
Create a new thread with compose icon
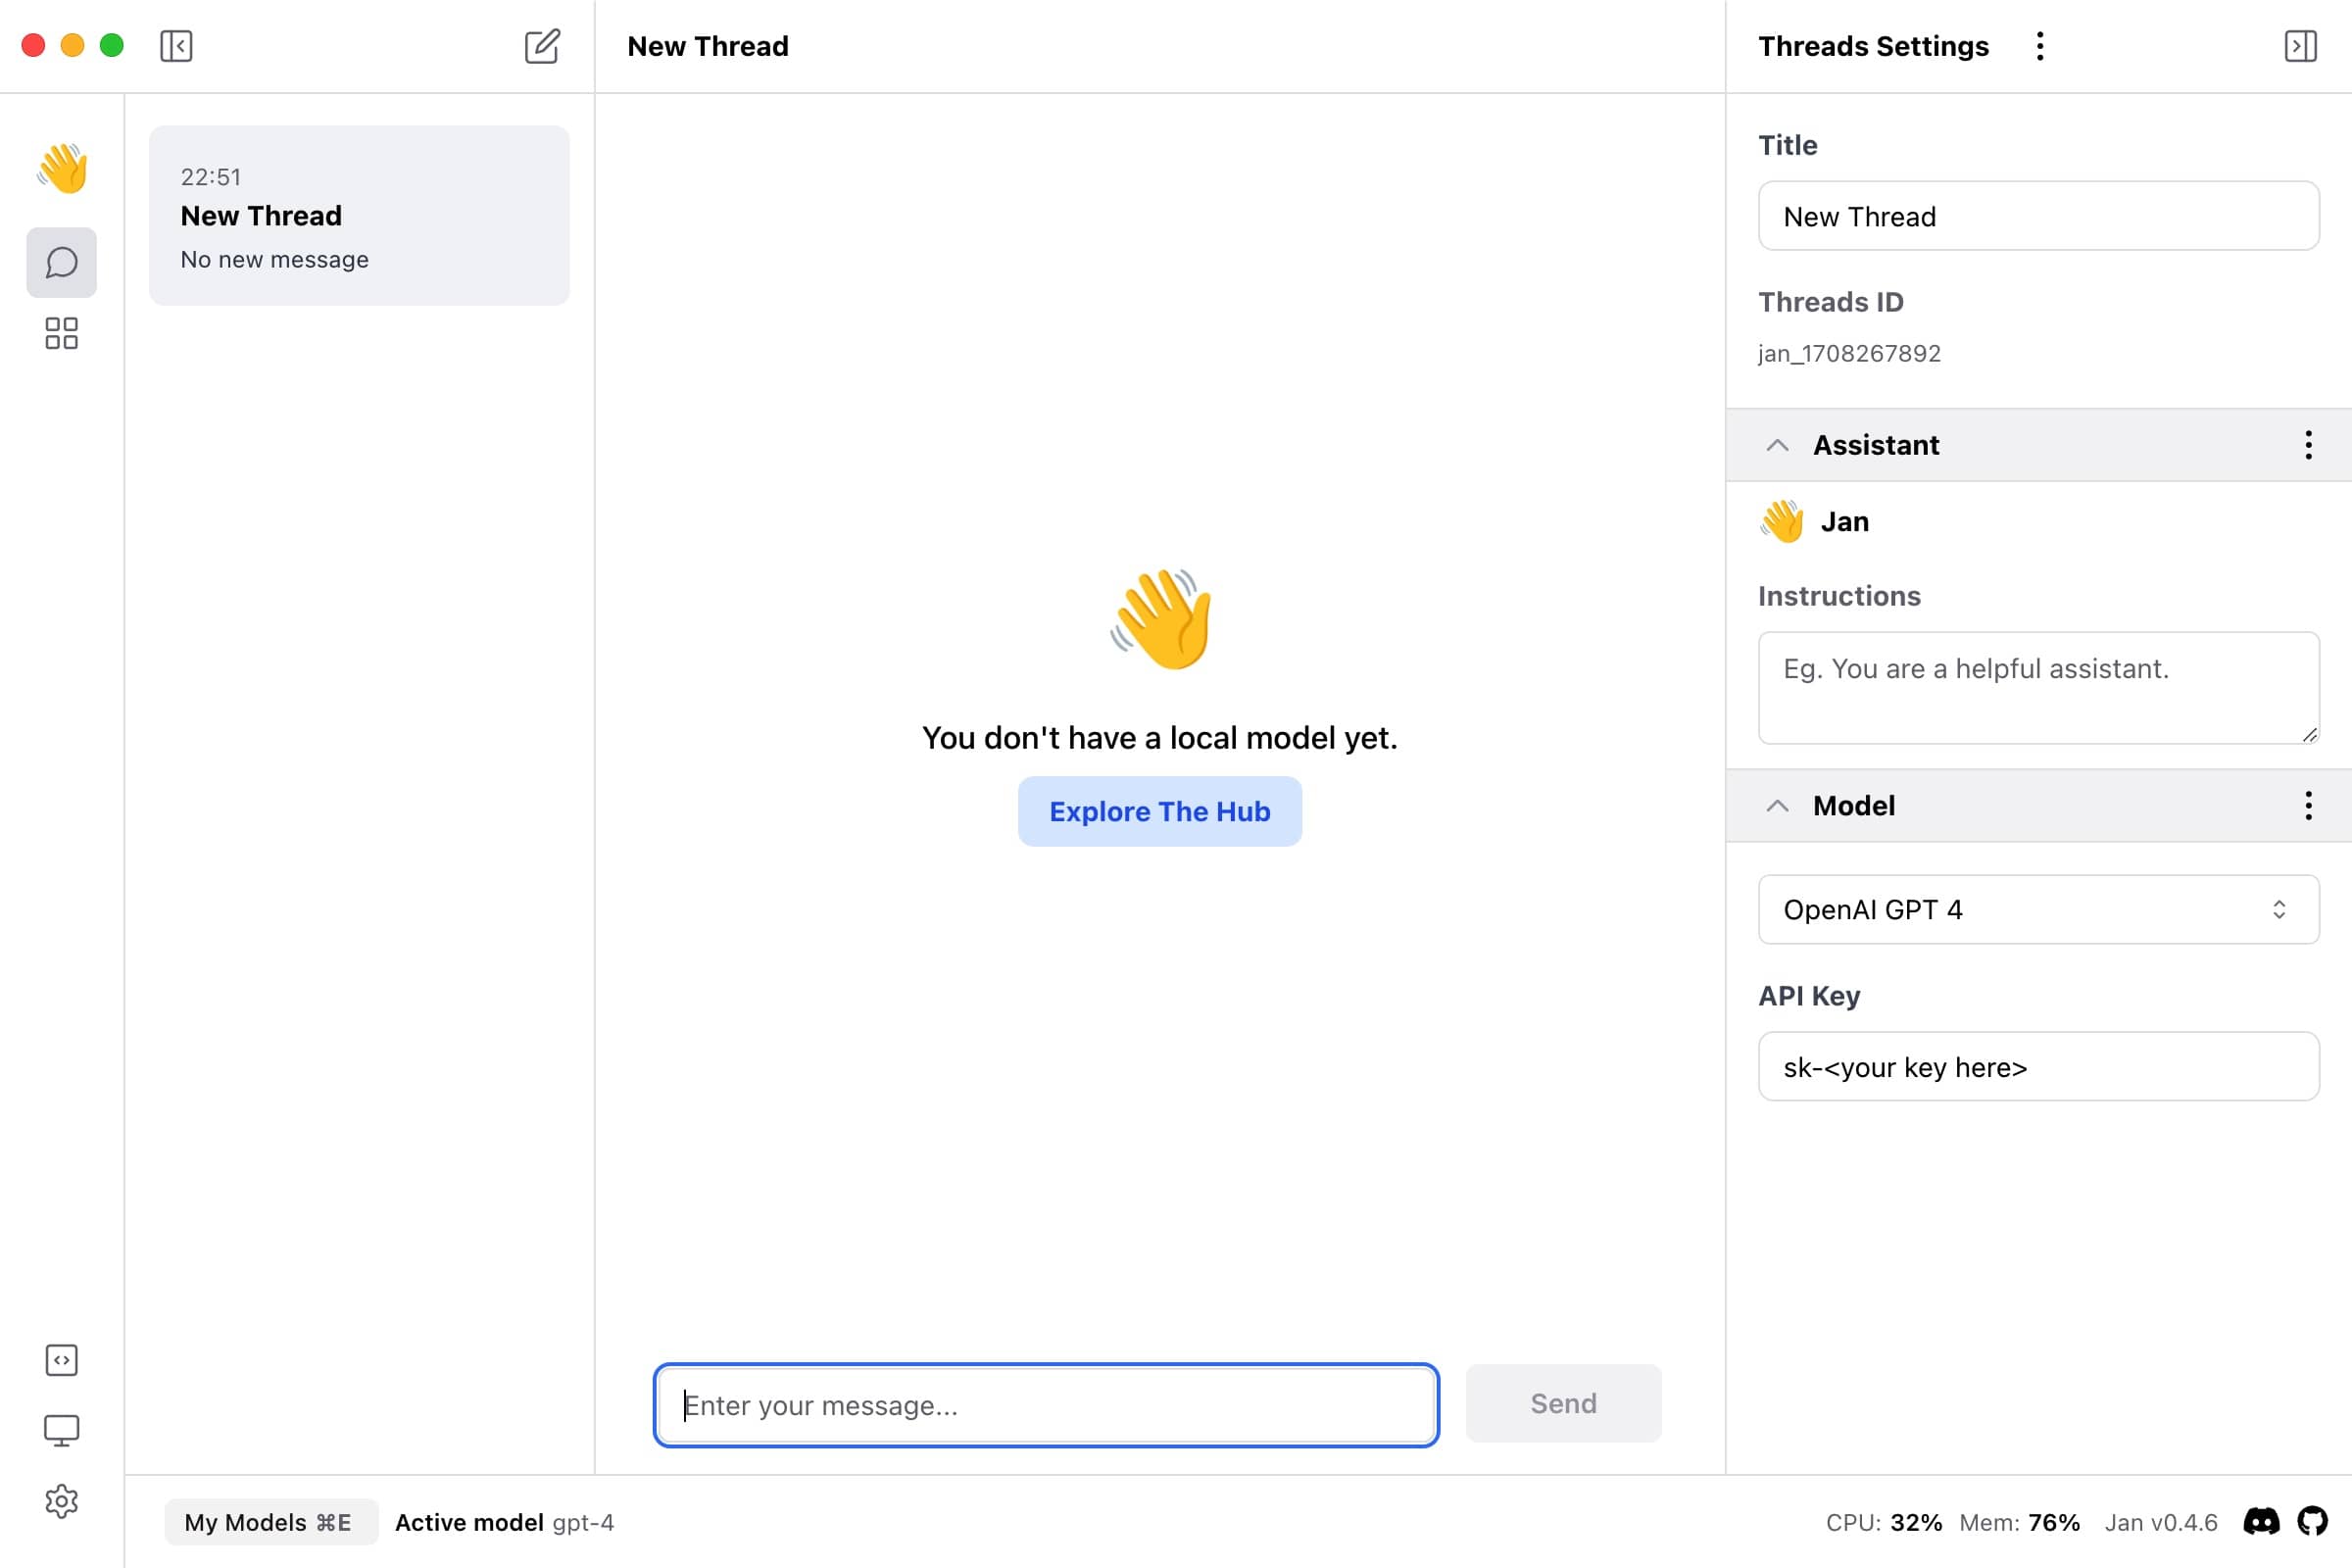[x=542, y=46]
